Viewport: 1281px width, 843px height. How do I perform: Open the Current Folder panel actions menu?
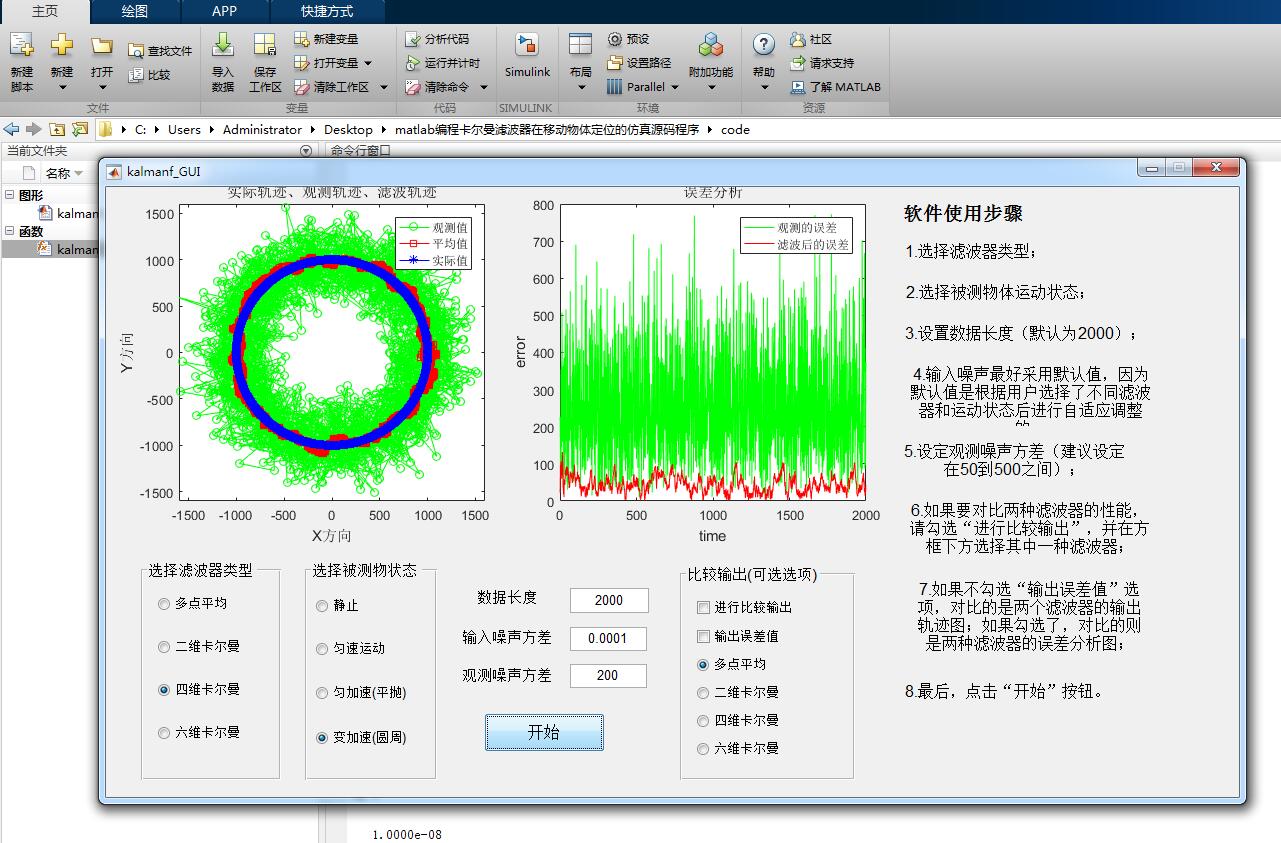pos(306,151)
